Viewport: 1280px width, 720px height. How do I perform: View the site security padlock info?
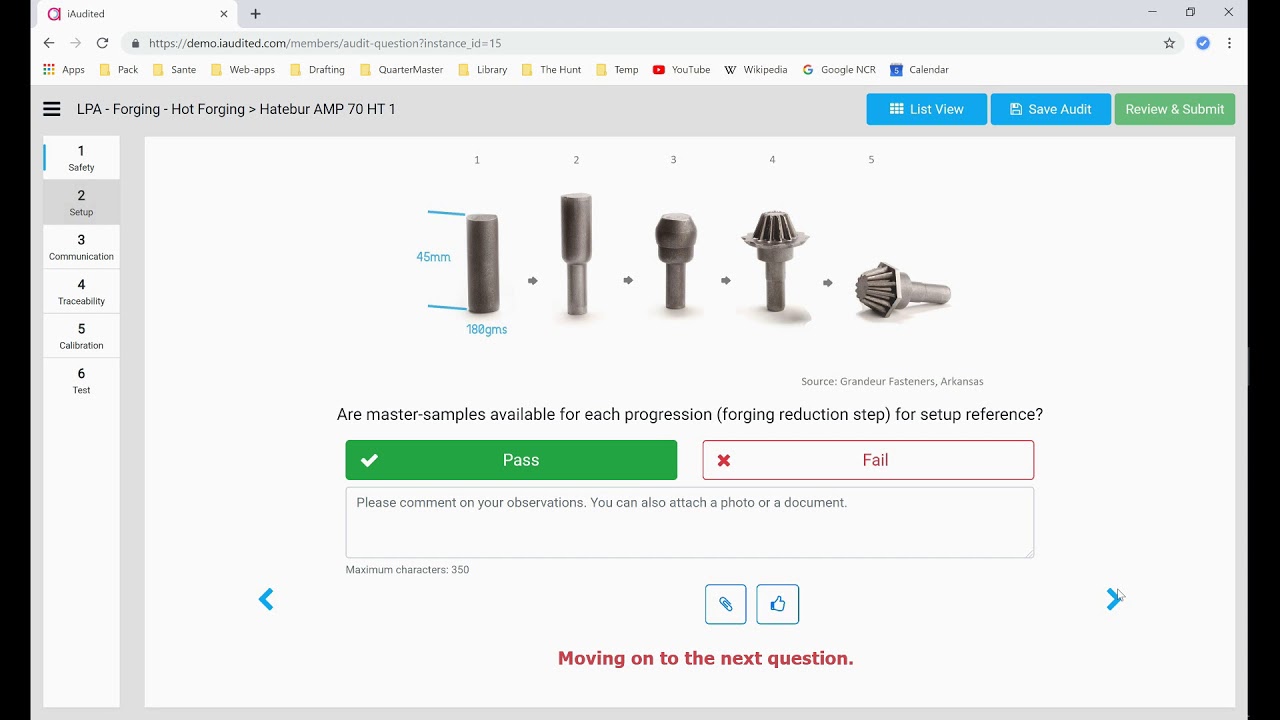(x=135, y=43)
